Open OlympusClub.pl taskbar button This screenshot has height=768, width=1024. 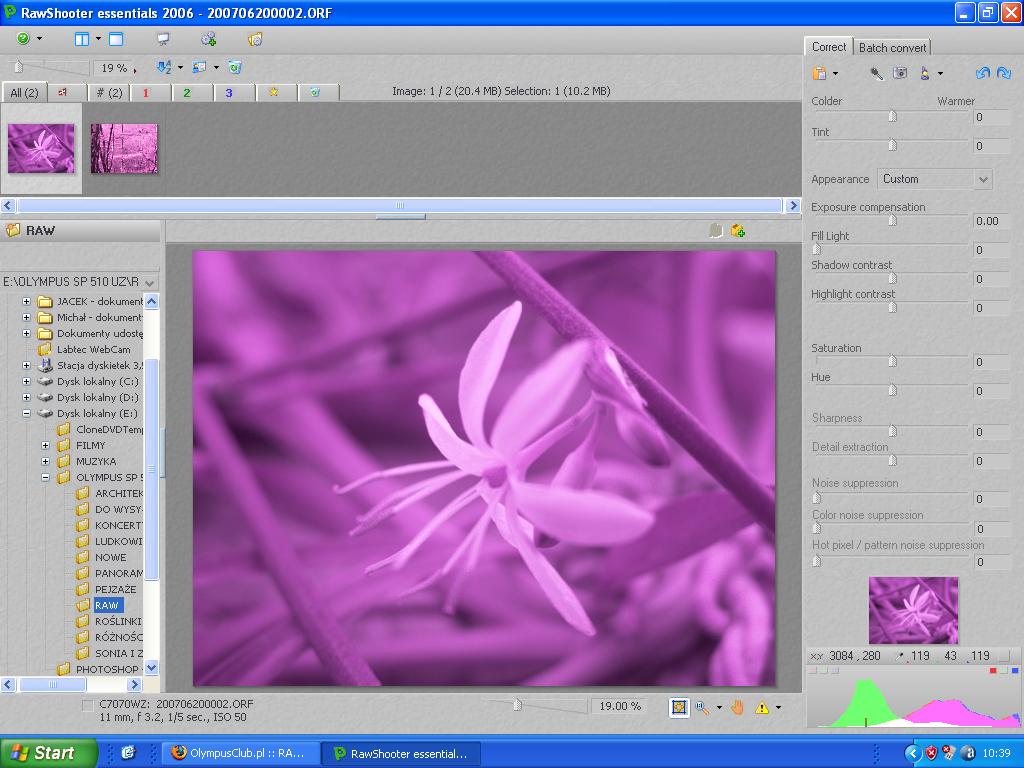coord(240,753)
